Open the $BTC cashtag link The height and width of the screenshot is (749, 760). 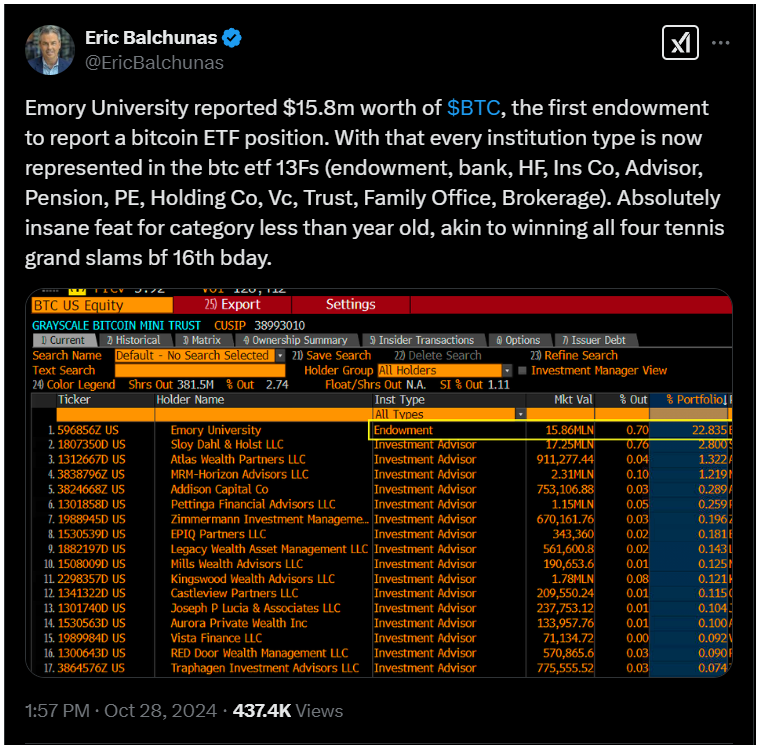(473, 108)
